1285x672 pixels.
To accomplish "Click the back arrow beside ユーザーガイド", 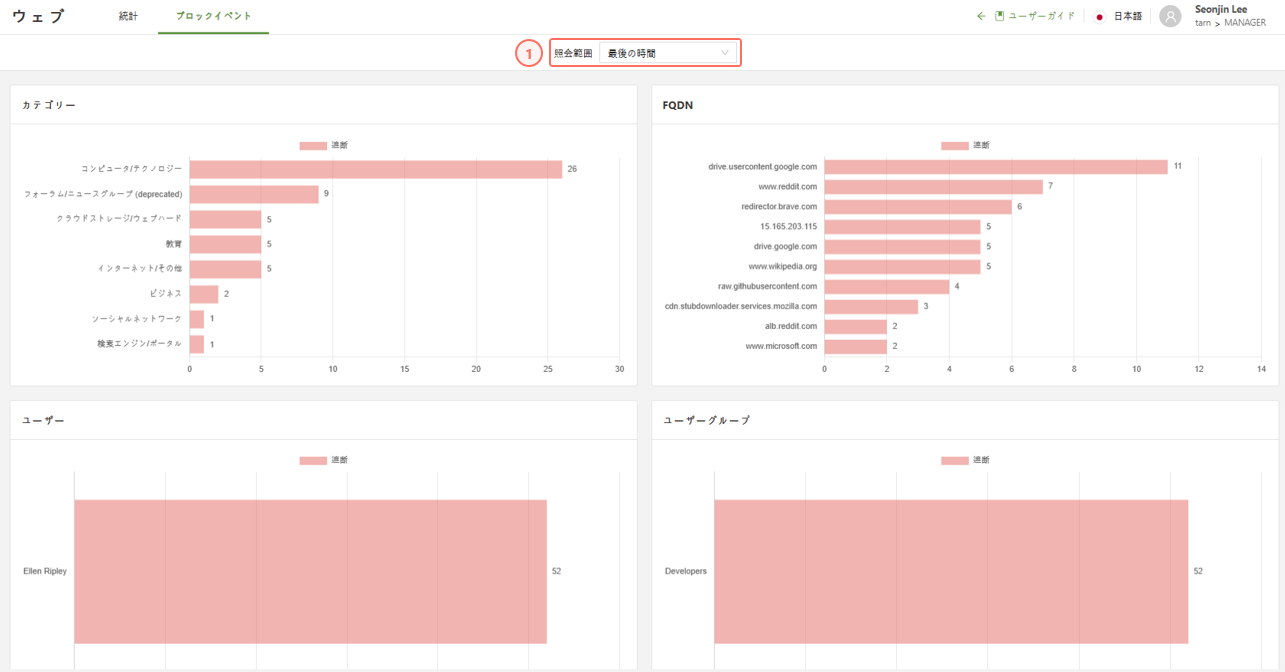I will point(981,16).
